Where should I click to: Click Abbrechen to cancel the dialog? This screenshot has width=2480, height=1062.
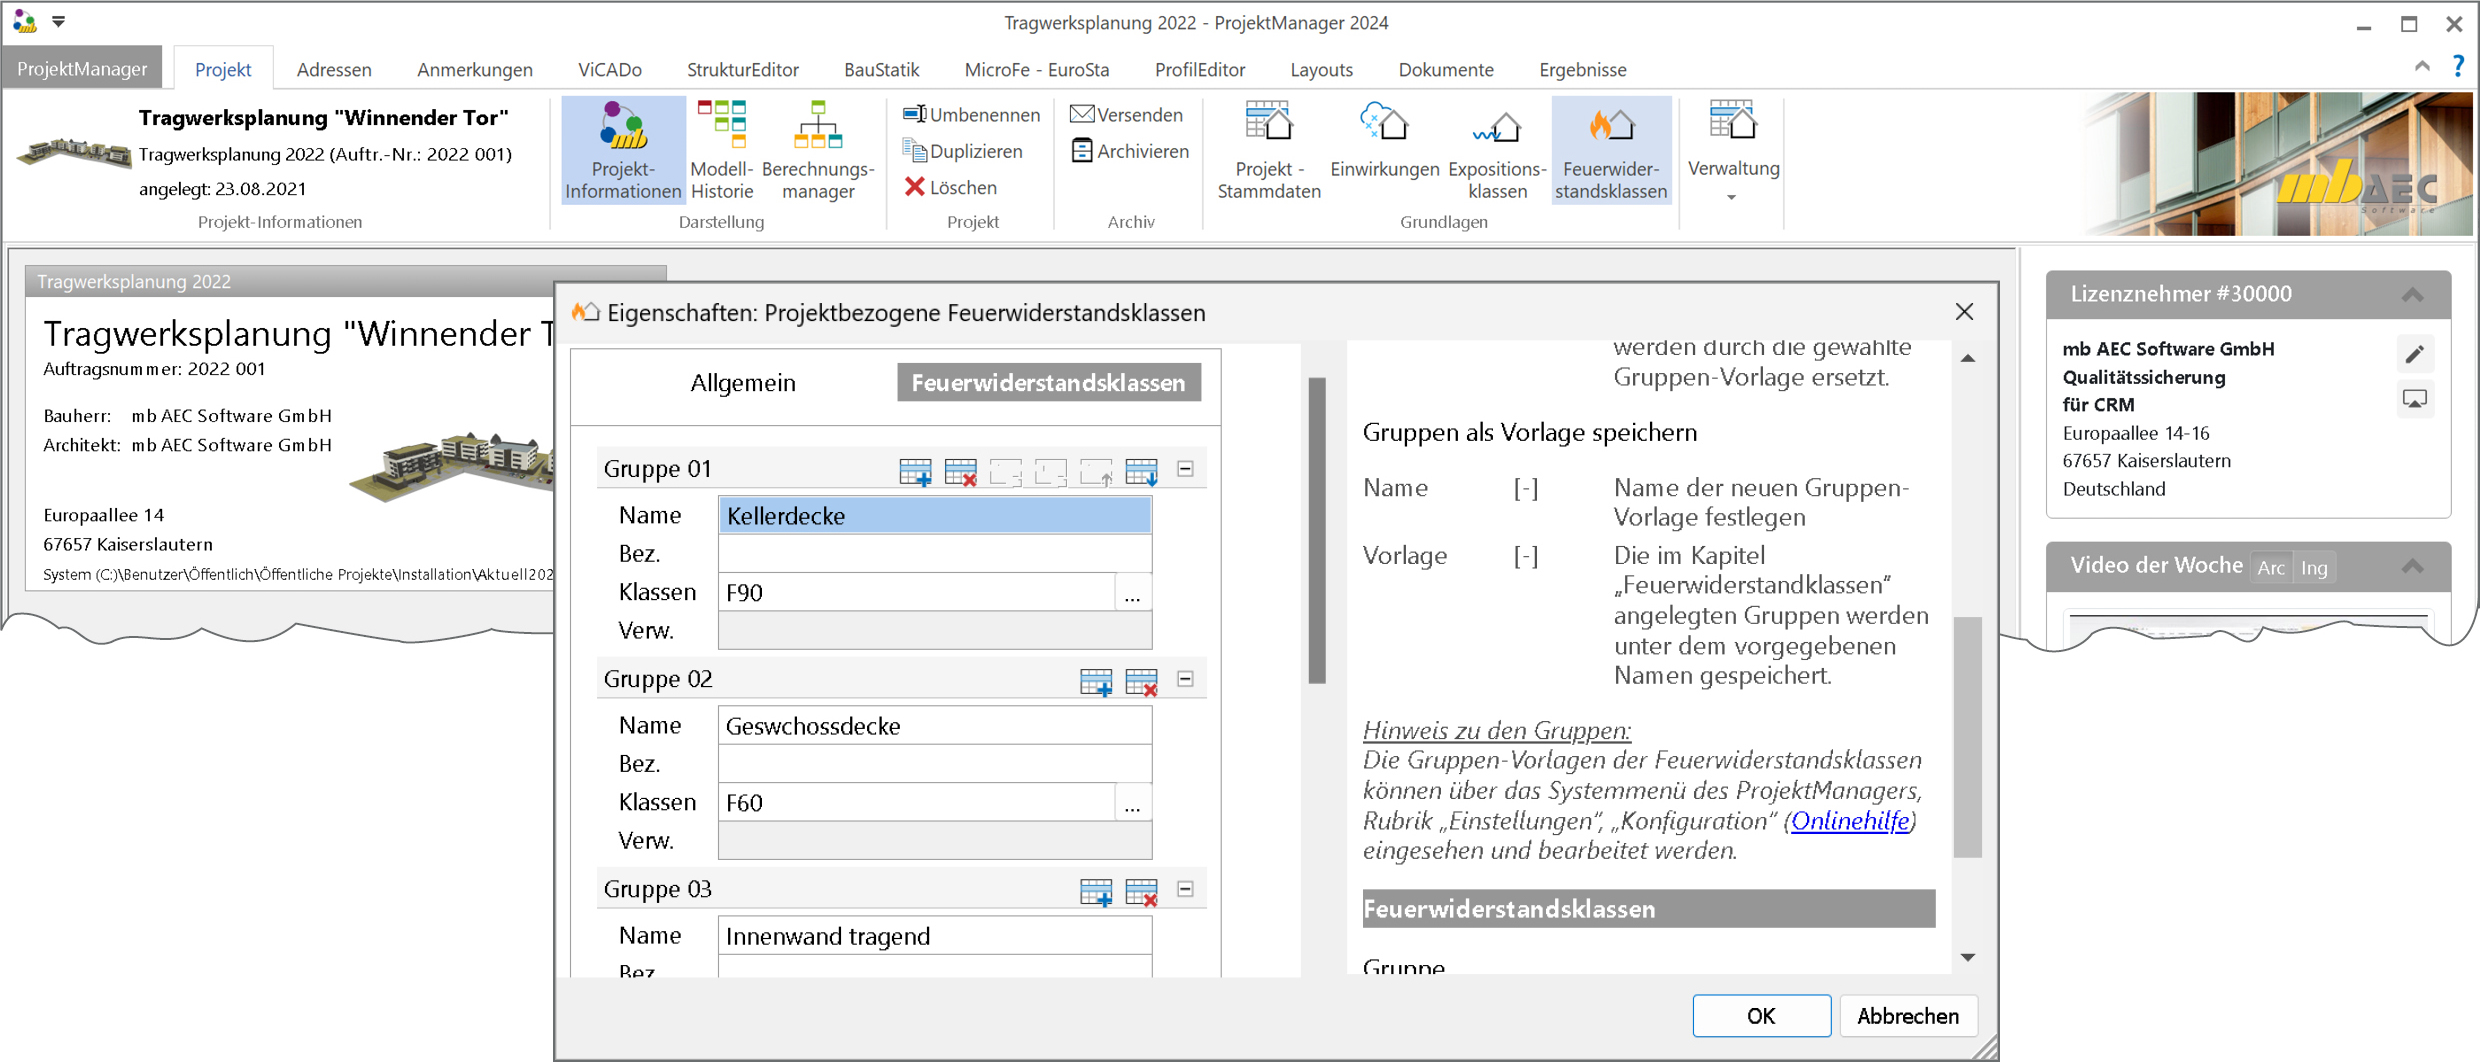(1907, 1016)
